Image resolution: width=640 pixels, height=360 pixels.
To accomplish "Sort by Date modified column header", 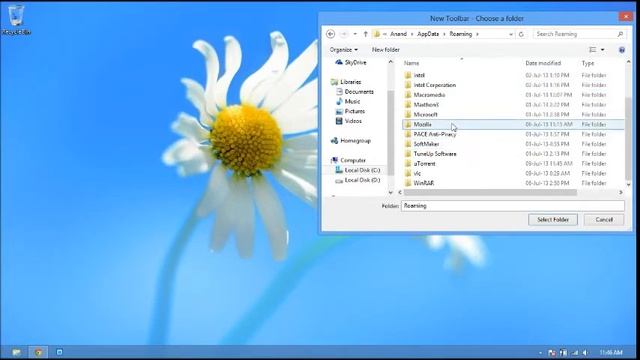I will click(543, 63).
